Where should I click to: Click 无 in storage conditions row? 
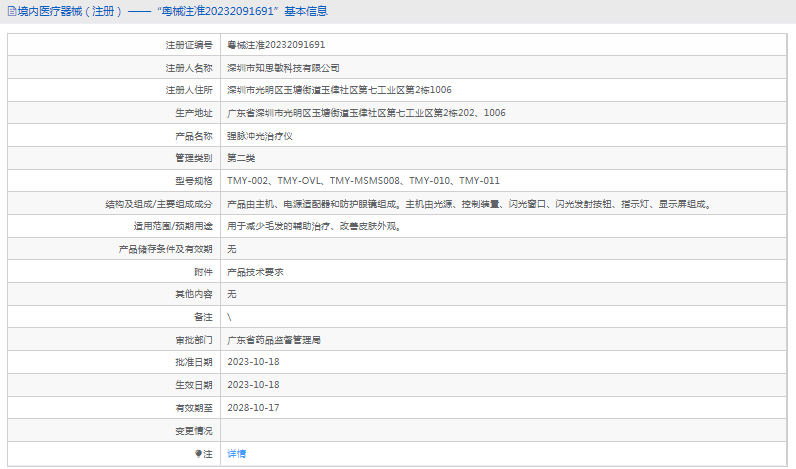tap(231, 249)
